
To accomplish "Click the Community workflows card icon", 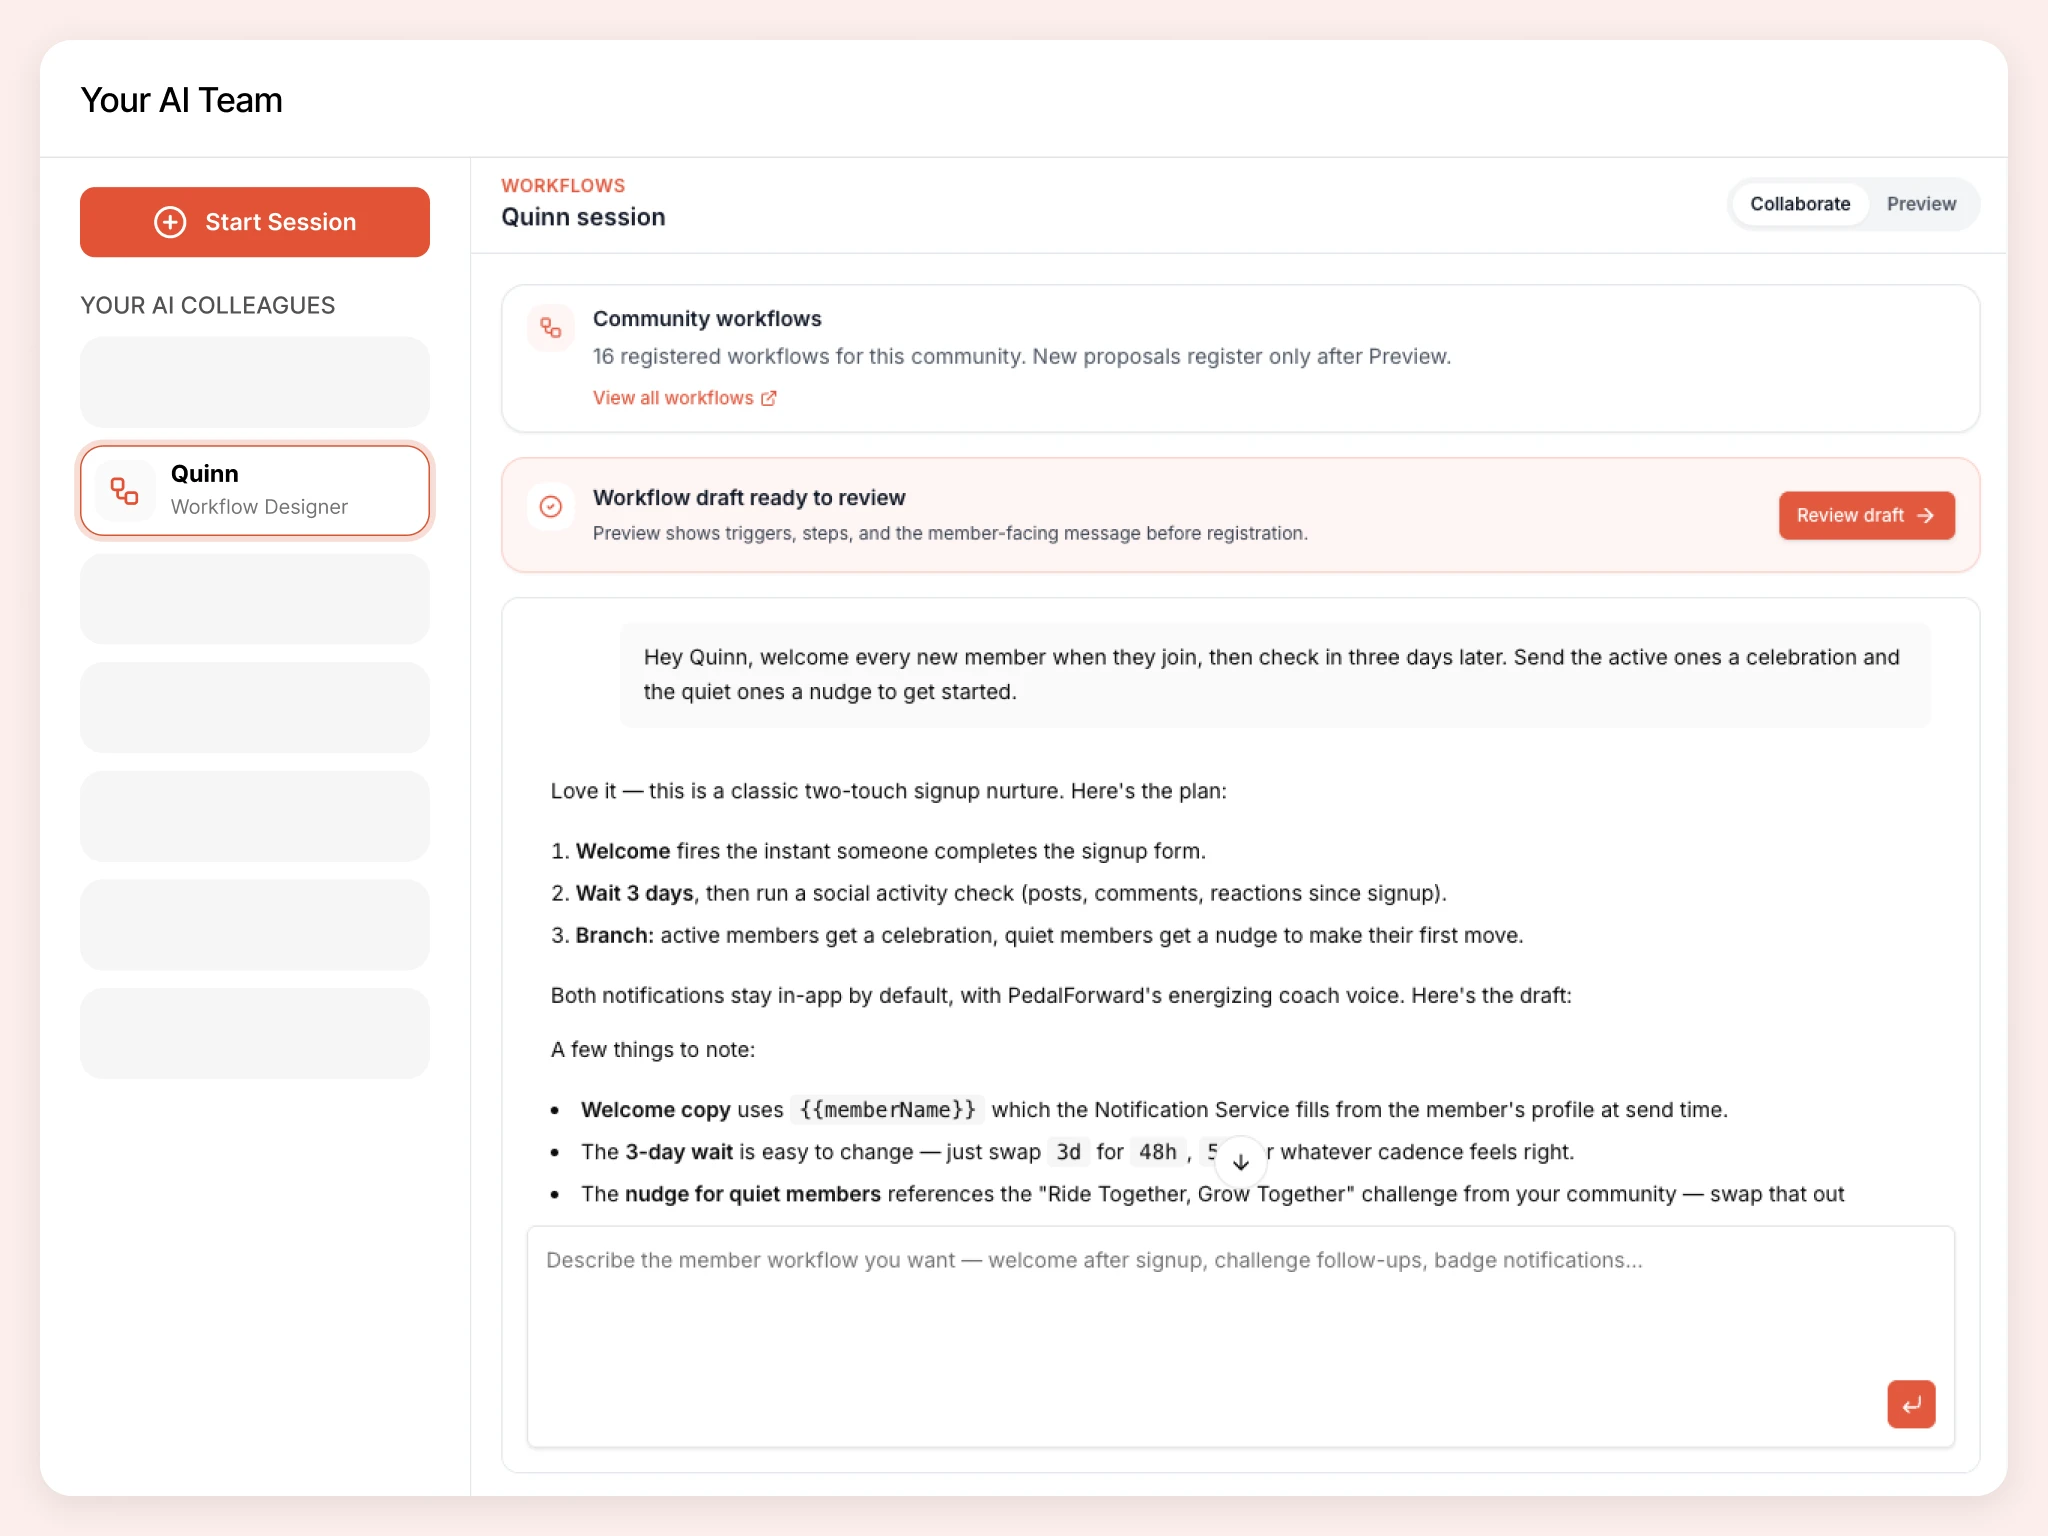I will (551, 328).
